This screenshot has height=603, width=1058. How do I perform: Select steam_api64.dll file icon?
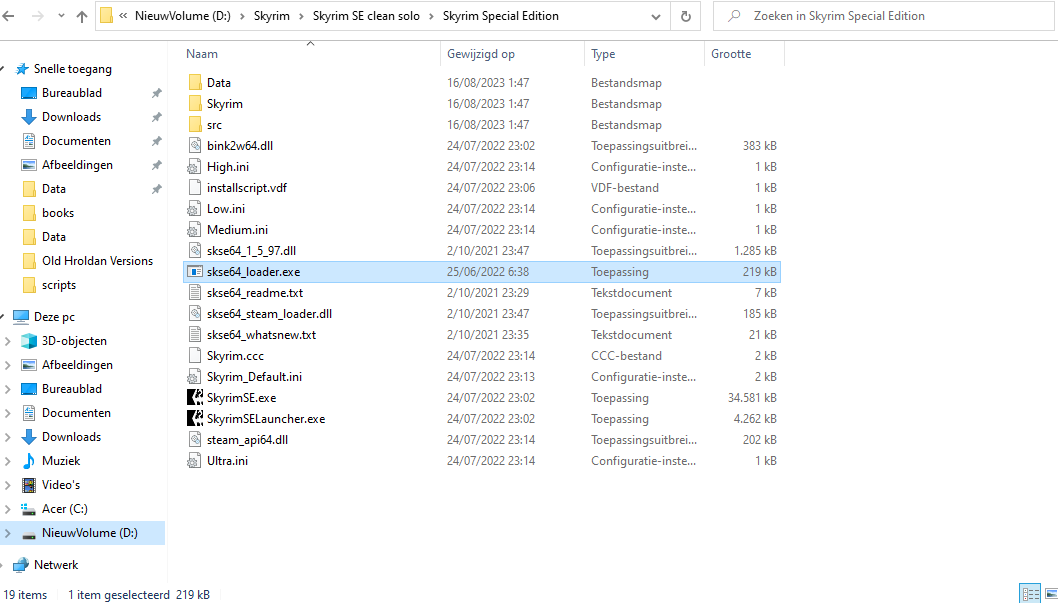[195, 439]
